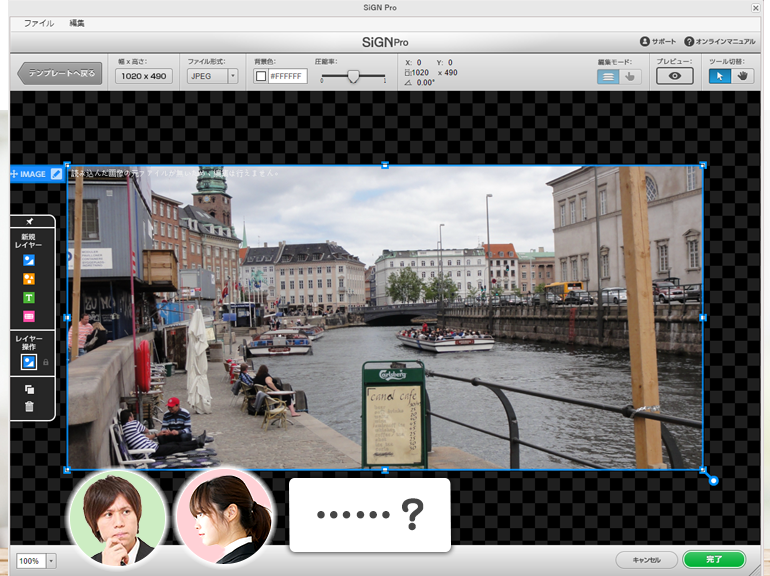The width and height of the screenshot is (770, 576).
Task: Click the right-middle resize handle
Action: (703, 318)
